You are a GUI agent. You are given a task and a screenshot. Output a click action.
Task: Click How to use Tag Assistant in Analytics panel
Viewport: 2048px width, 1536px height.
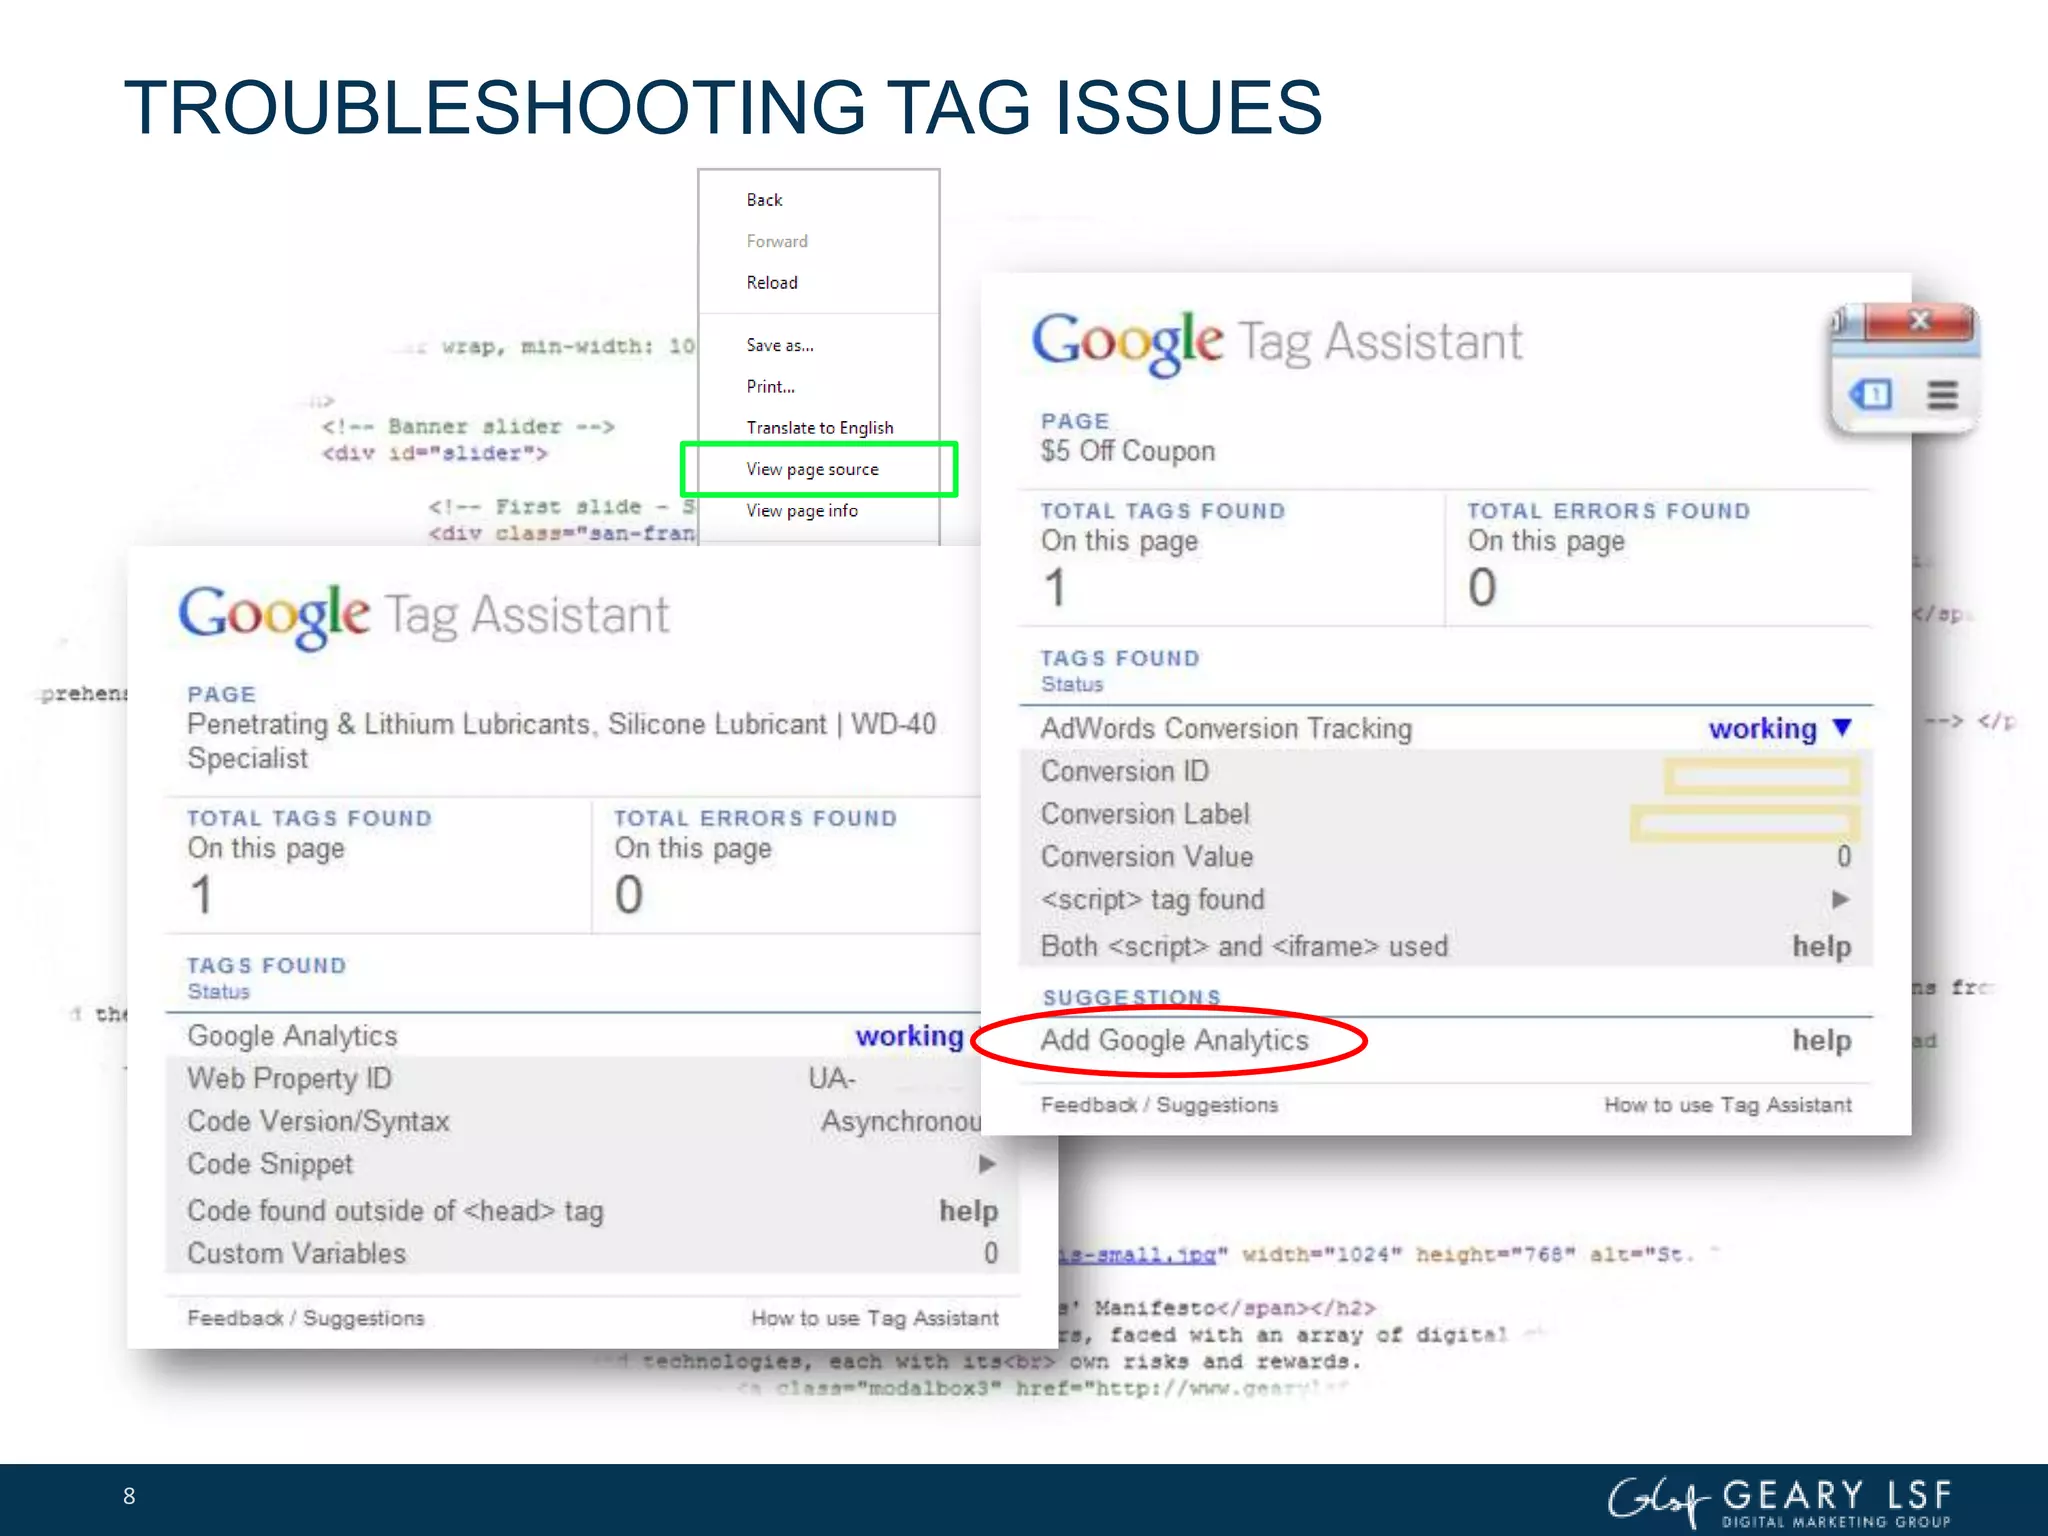point(875,1318)
